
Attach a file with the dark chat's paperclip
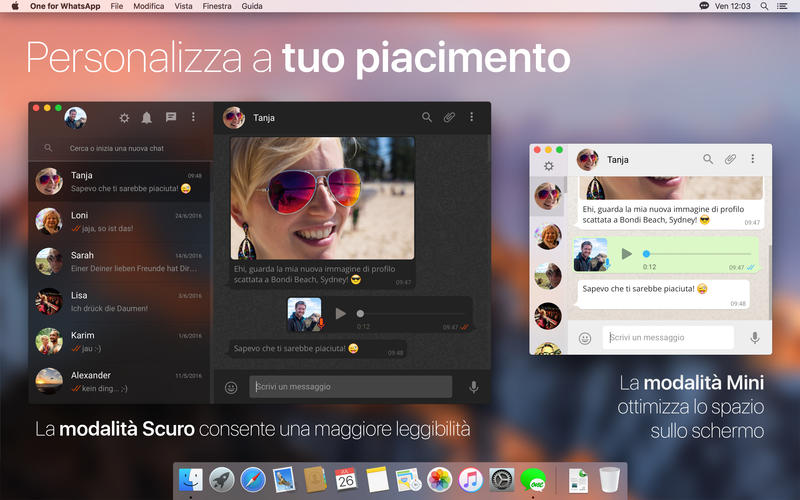point(449,117)
